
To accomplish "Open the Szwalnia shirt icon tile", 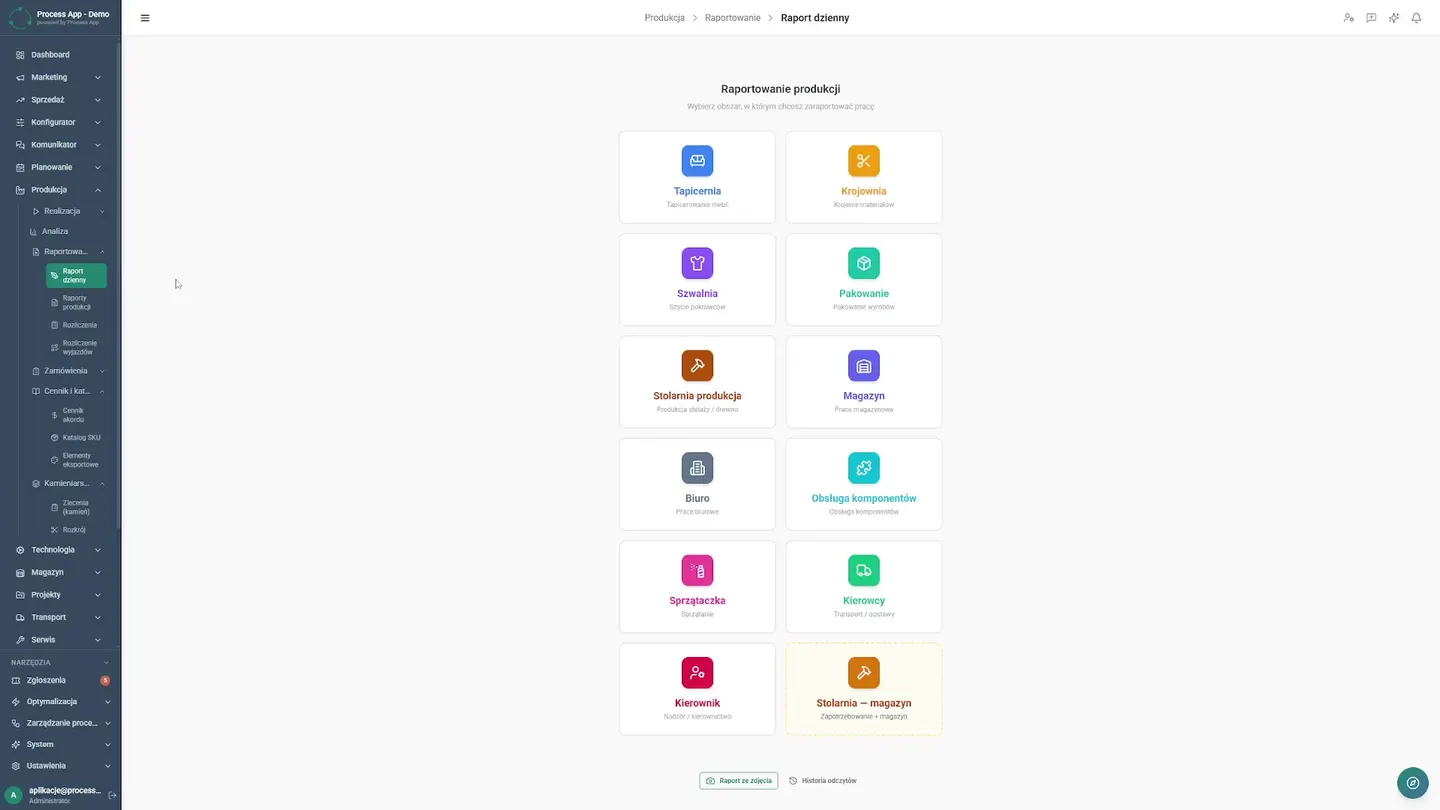I will pyautogui.click(x=697, y=263).
